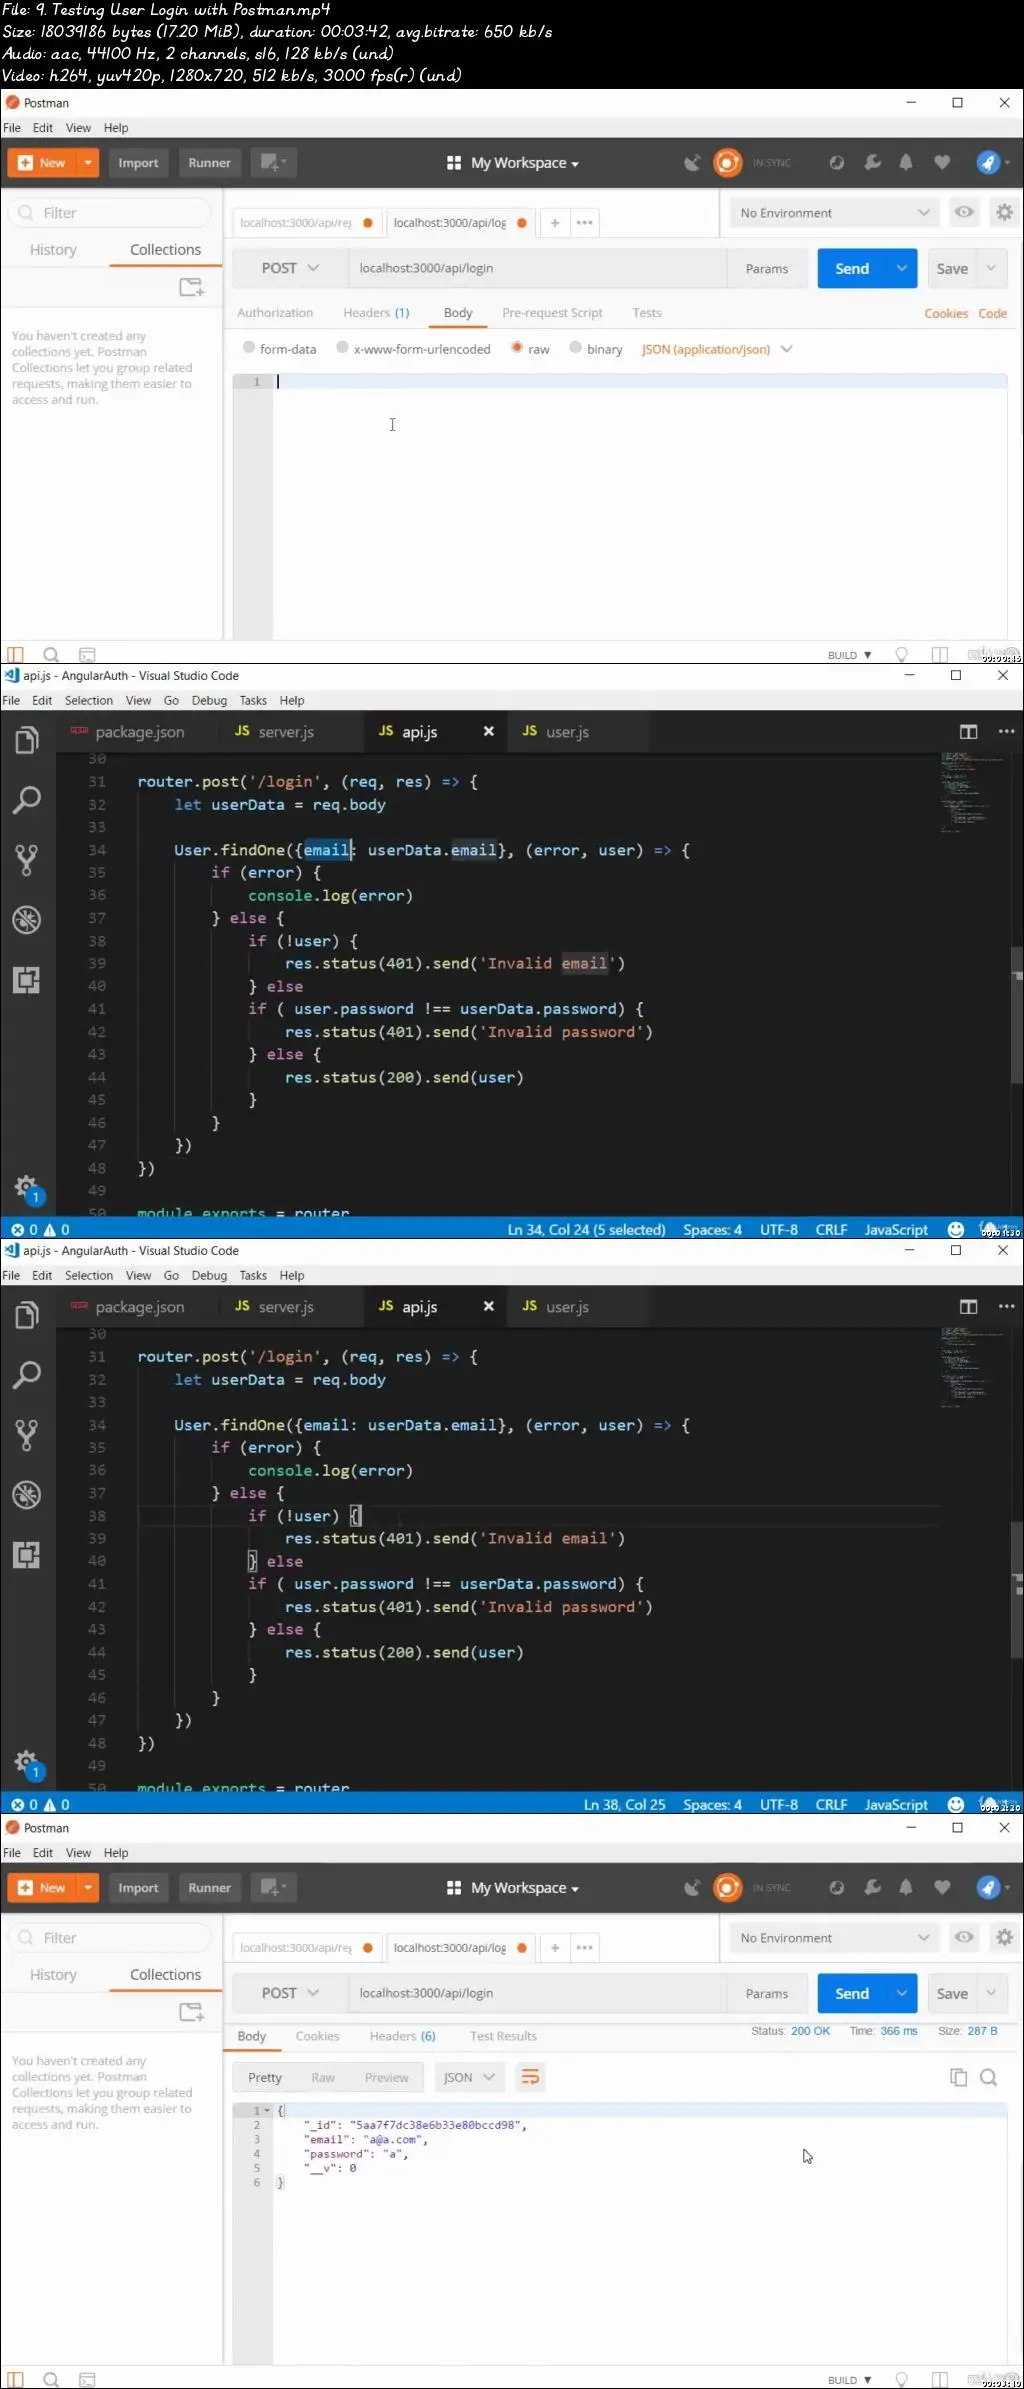Open Selection menu in VS Code window at Ln 38
The image size is (1024, 2389).
tap(89, 1275)
